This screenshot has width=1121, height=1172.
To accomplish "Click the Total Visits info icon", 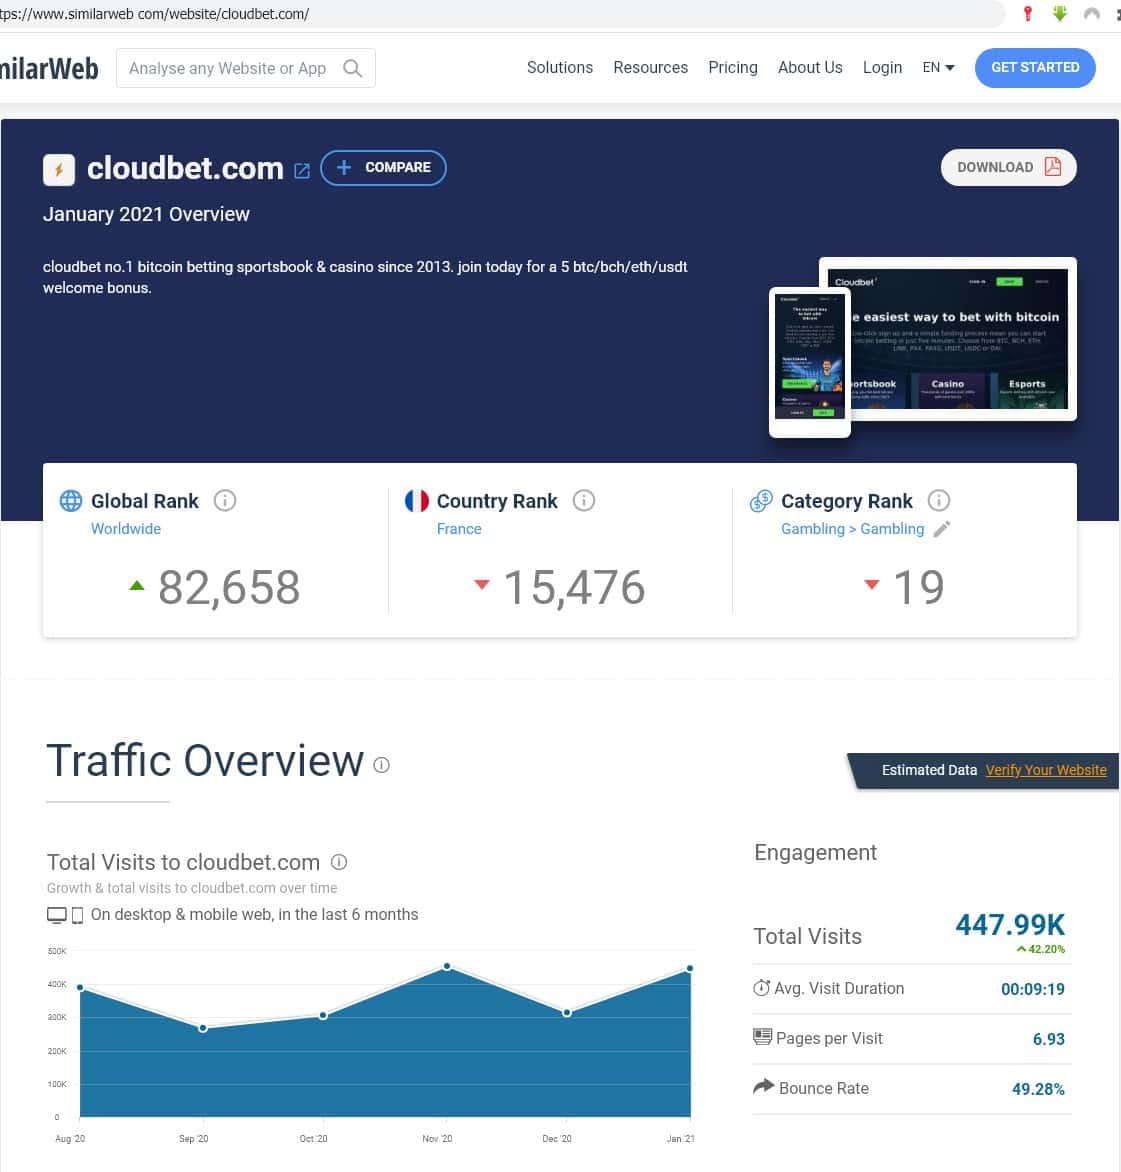I will pos(339,862).
